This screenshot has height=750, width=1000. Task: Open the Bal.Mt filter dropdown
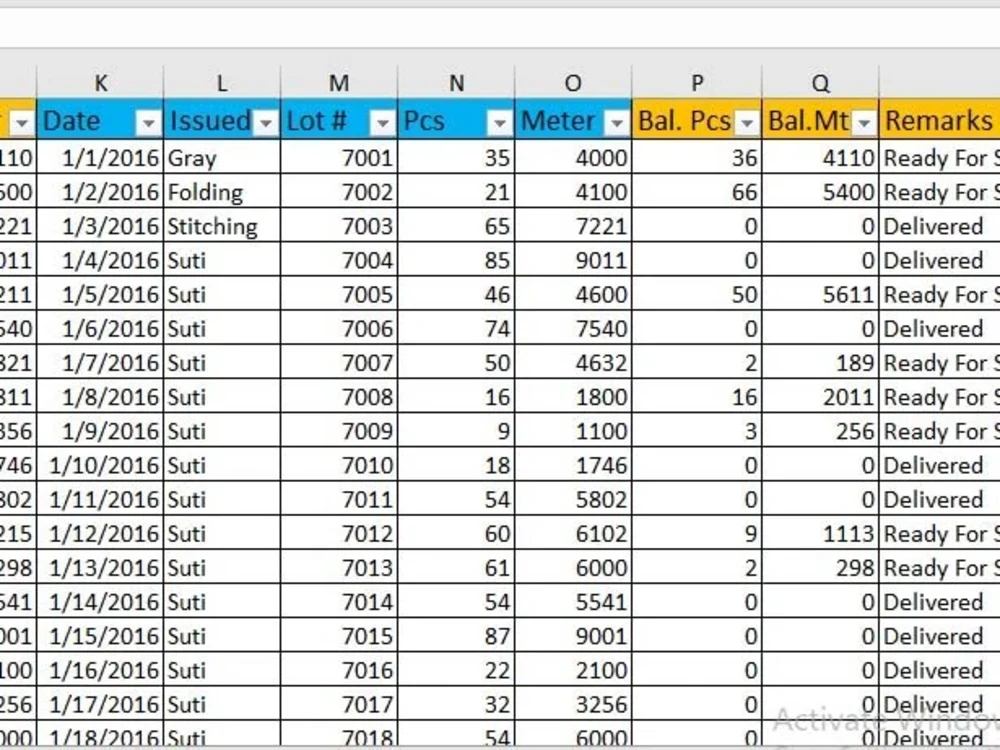[864, 122]
